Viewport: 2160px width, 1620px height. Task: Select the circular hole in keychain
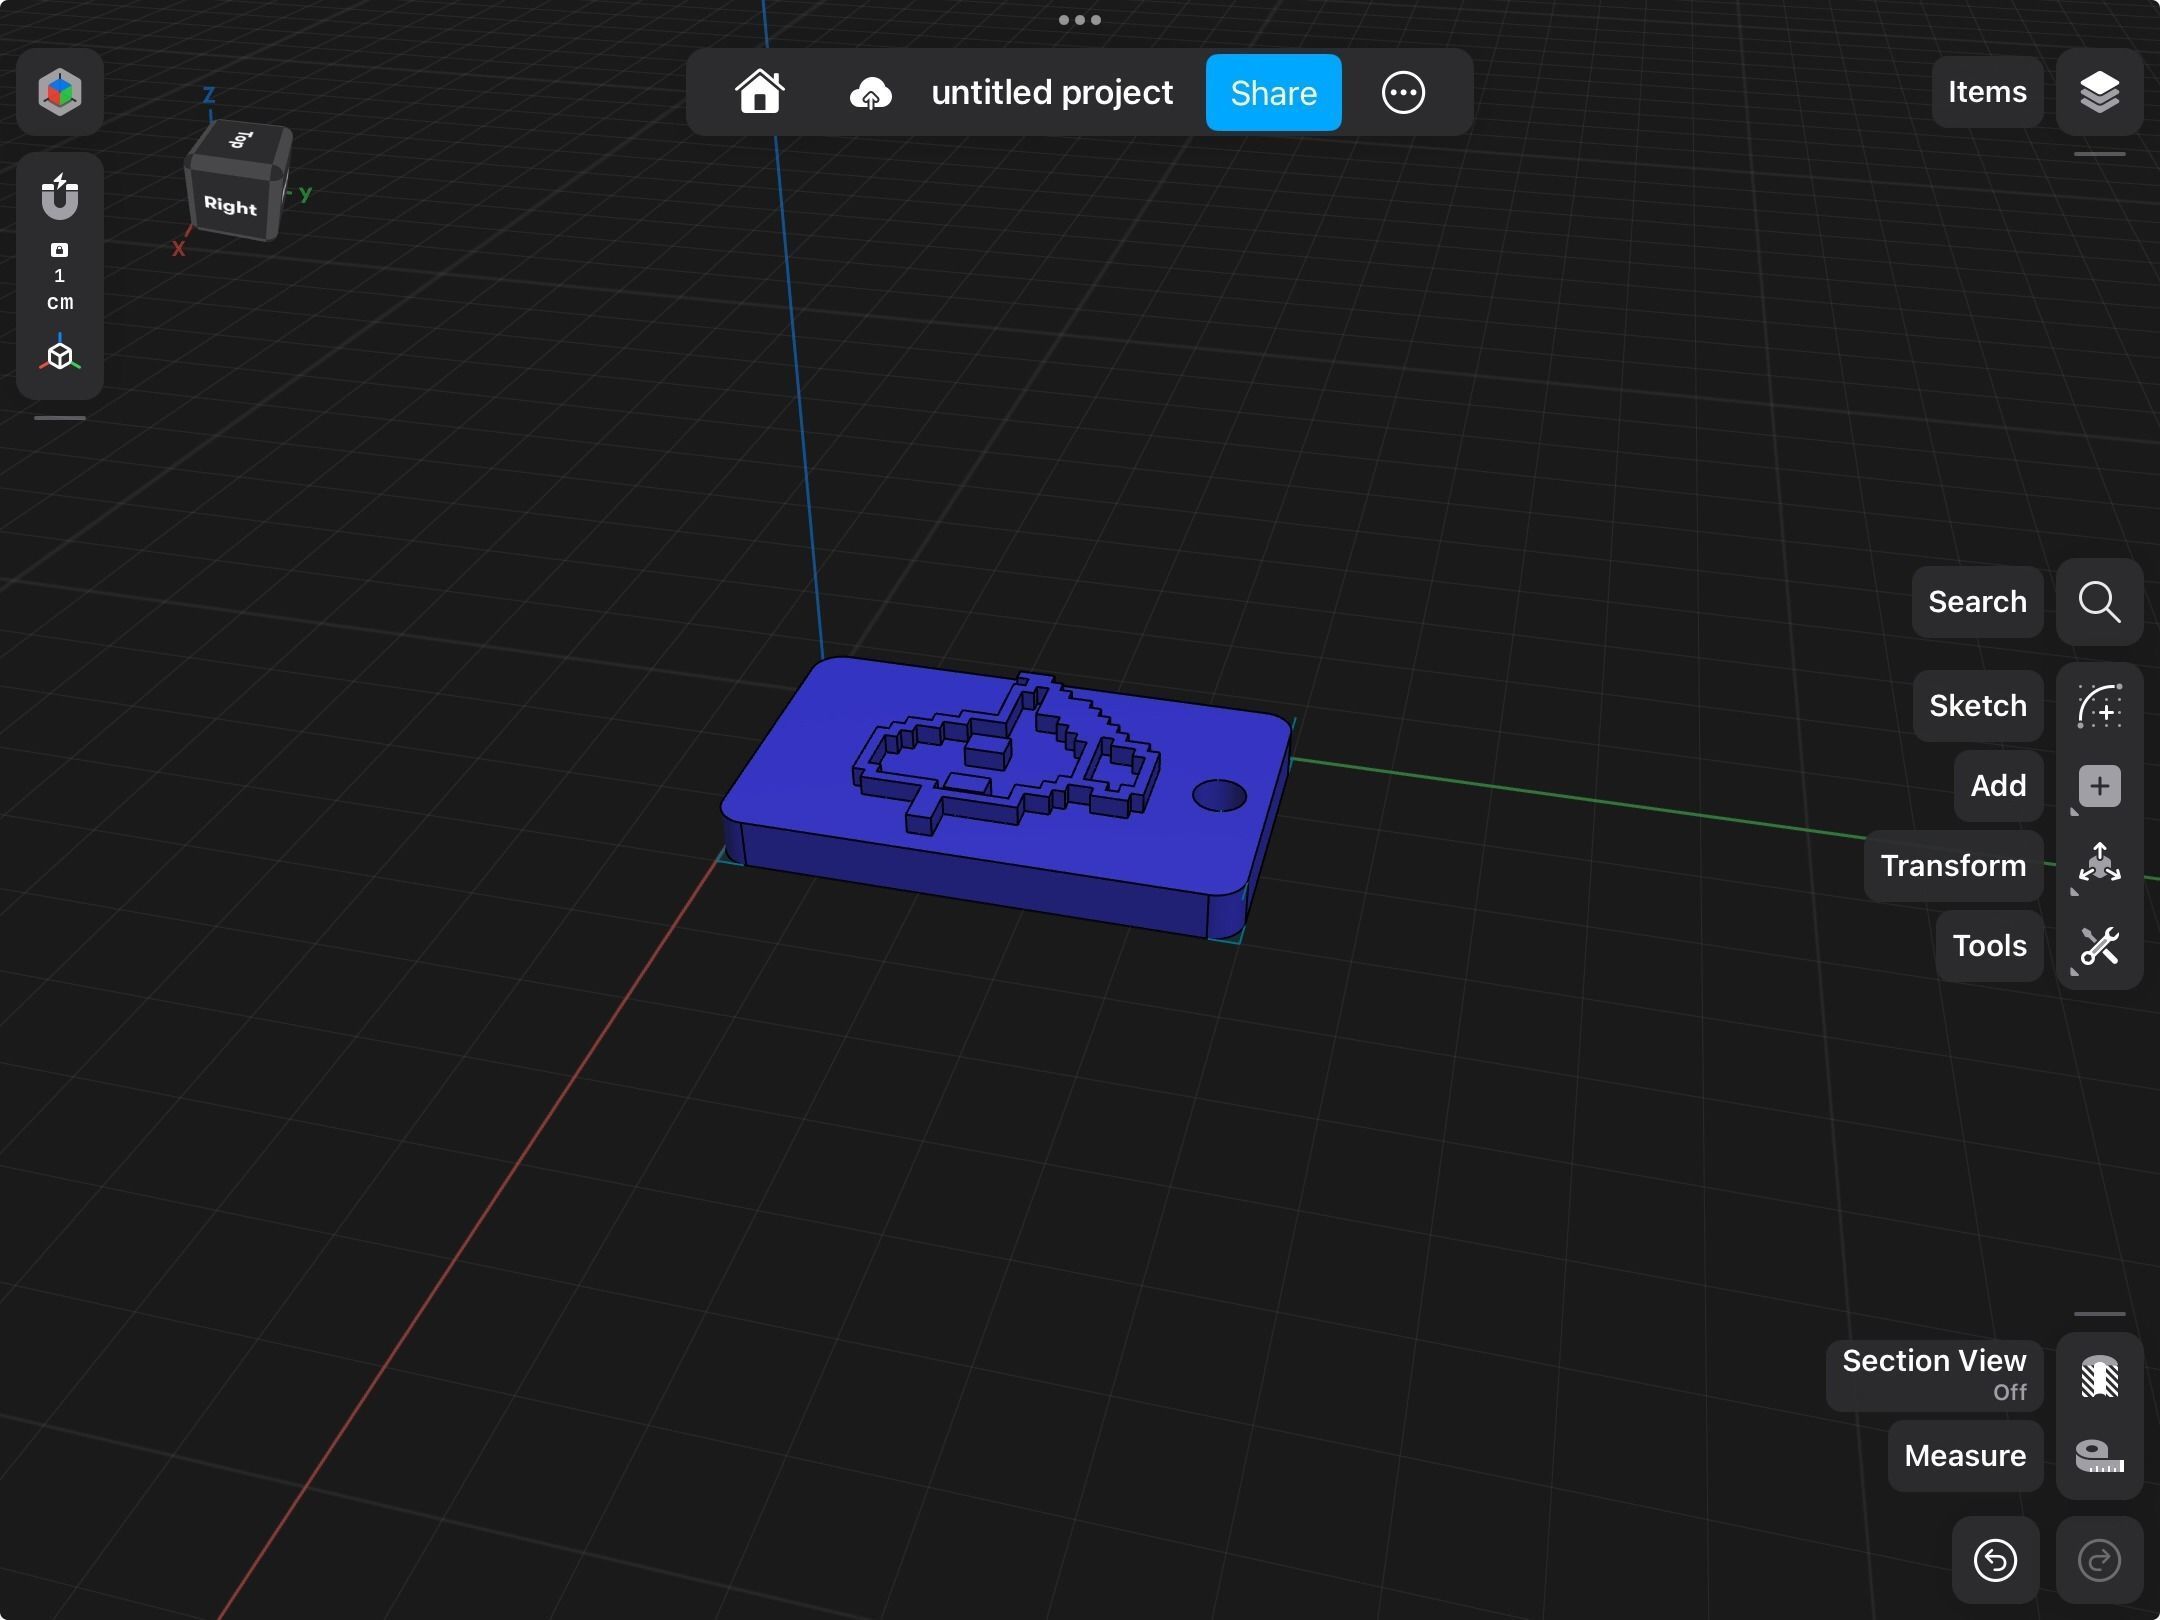click(x=1219, y=796)
